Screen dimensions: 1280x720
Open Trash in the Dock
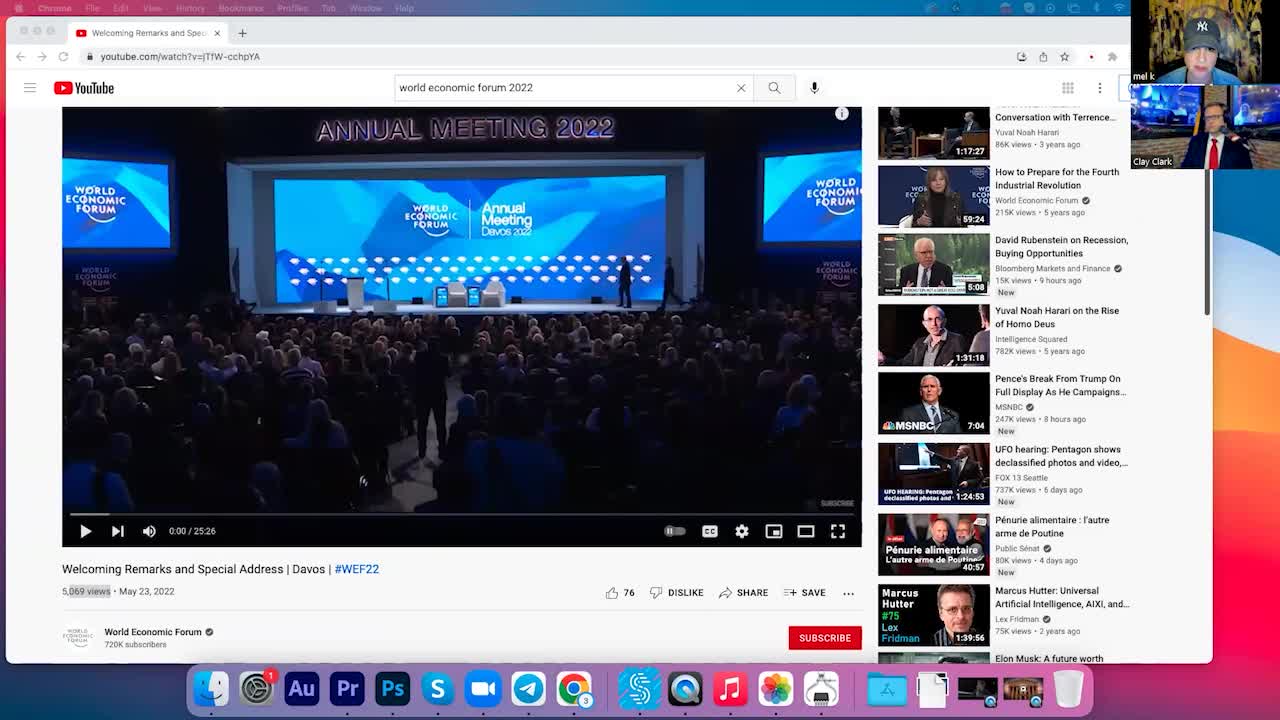1068,689
